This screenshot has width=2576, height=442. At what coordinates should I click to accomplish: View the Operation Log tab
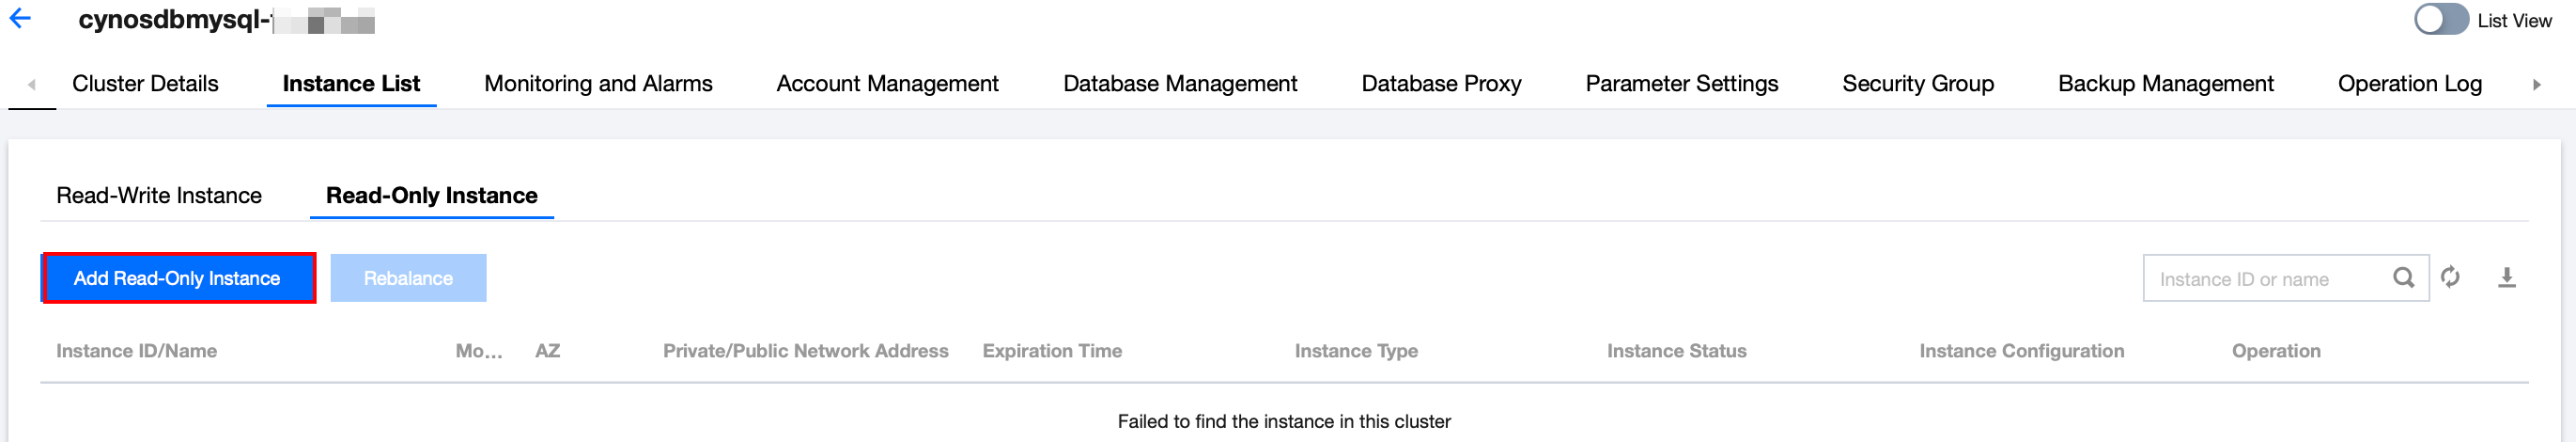coord(2409,84)
